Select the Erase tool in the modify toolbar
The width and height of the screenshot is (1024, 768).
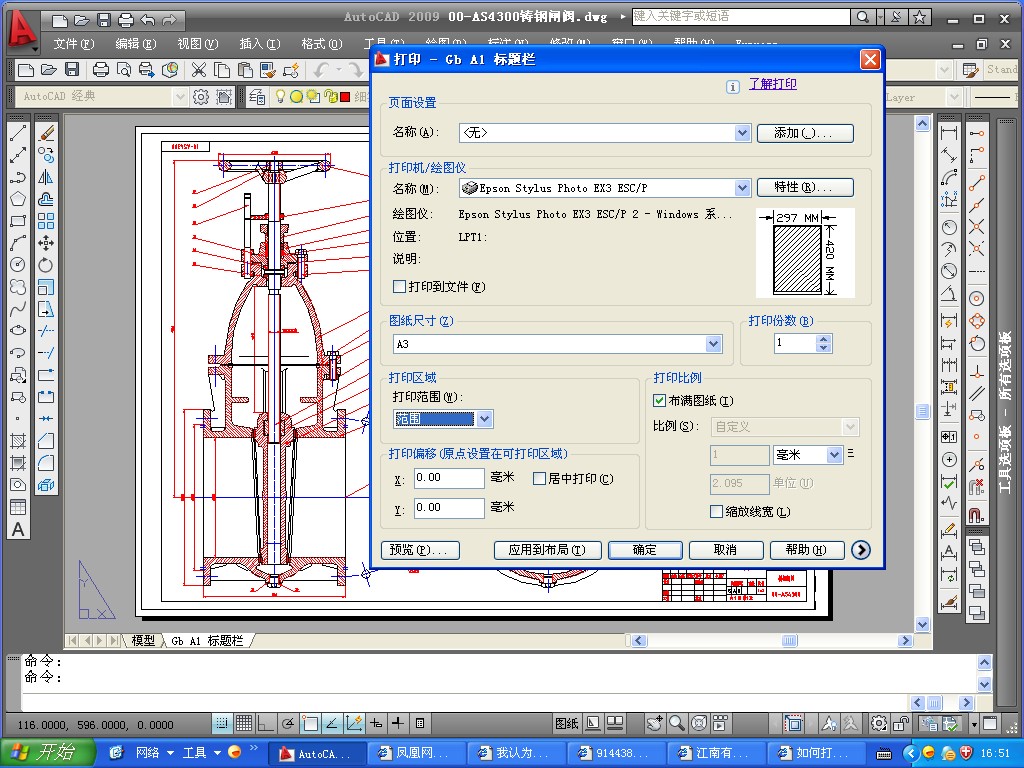46,133
